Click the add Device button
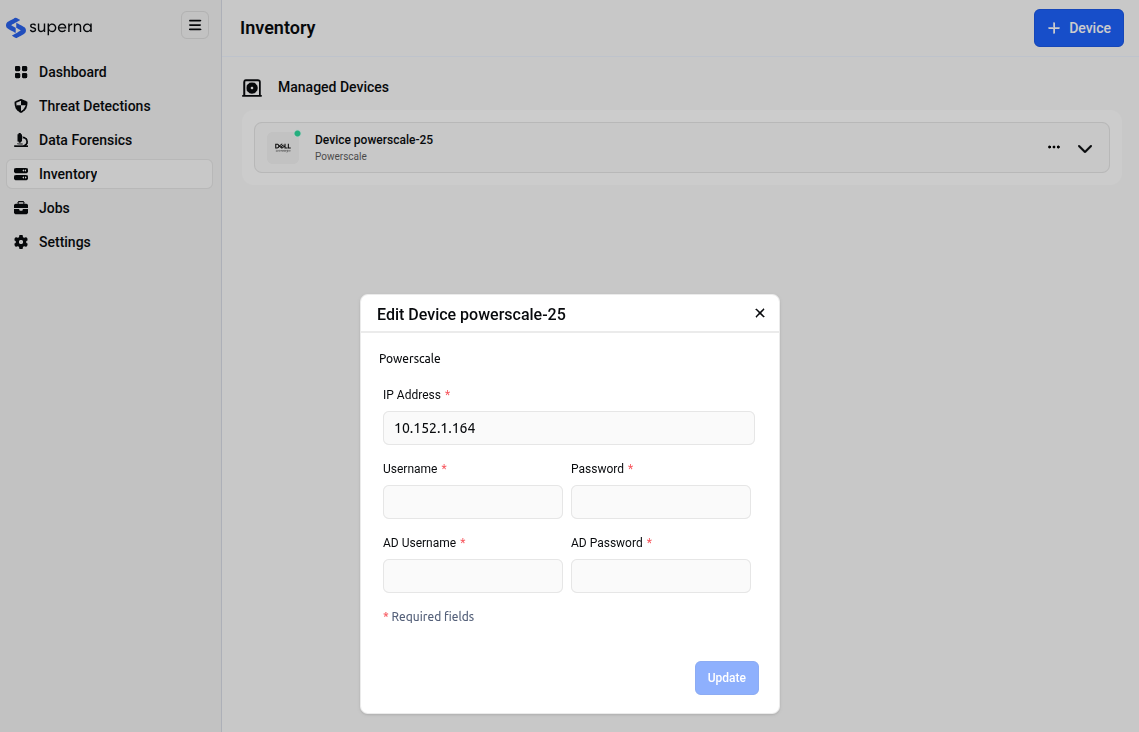This screenshot has height=732, width=1139. click(1078, 28)
